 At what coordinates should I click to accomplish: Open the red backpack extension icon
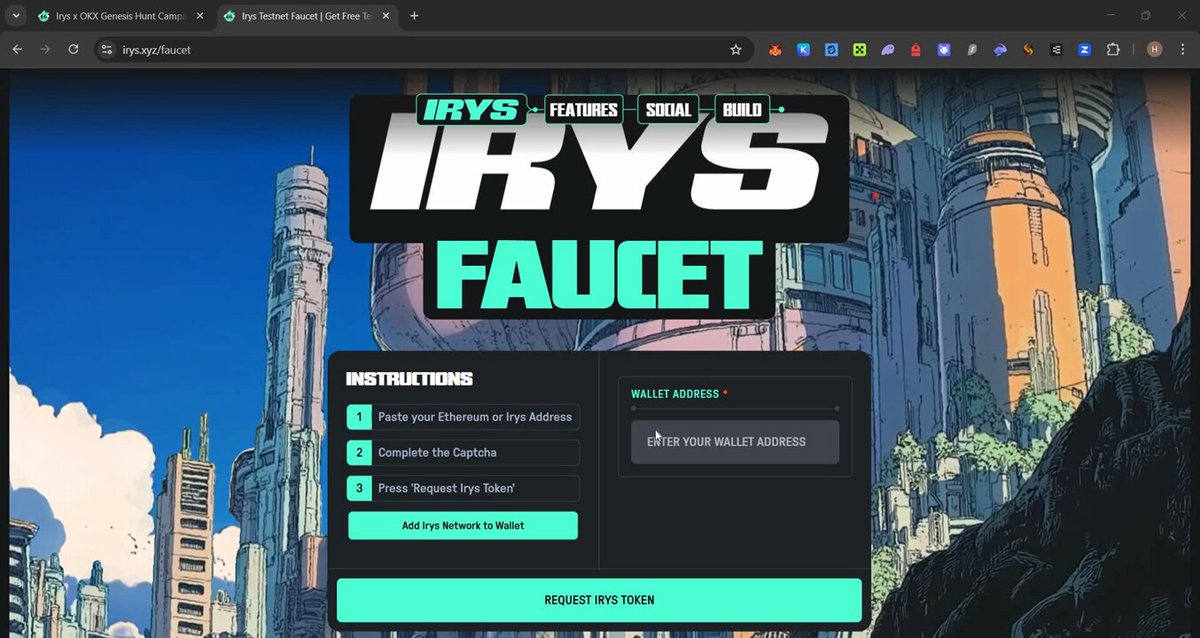915,49
